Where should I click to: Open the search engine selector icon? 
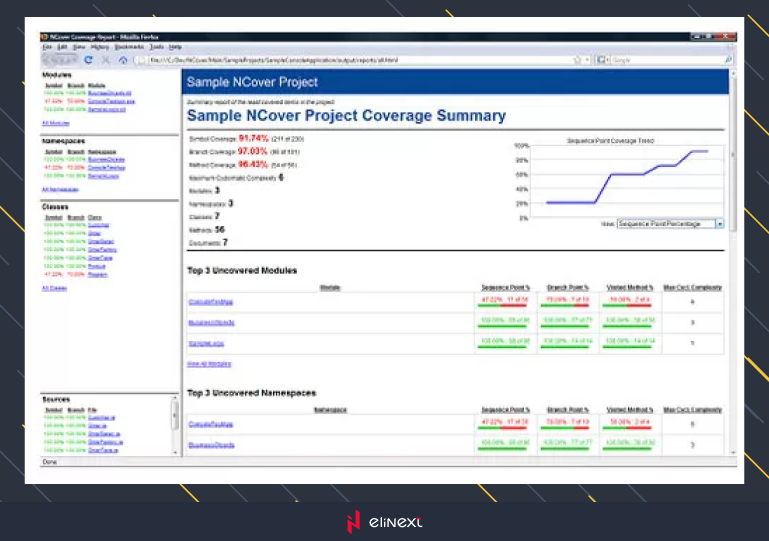[602, 60]
